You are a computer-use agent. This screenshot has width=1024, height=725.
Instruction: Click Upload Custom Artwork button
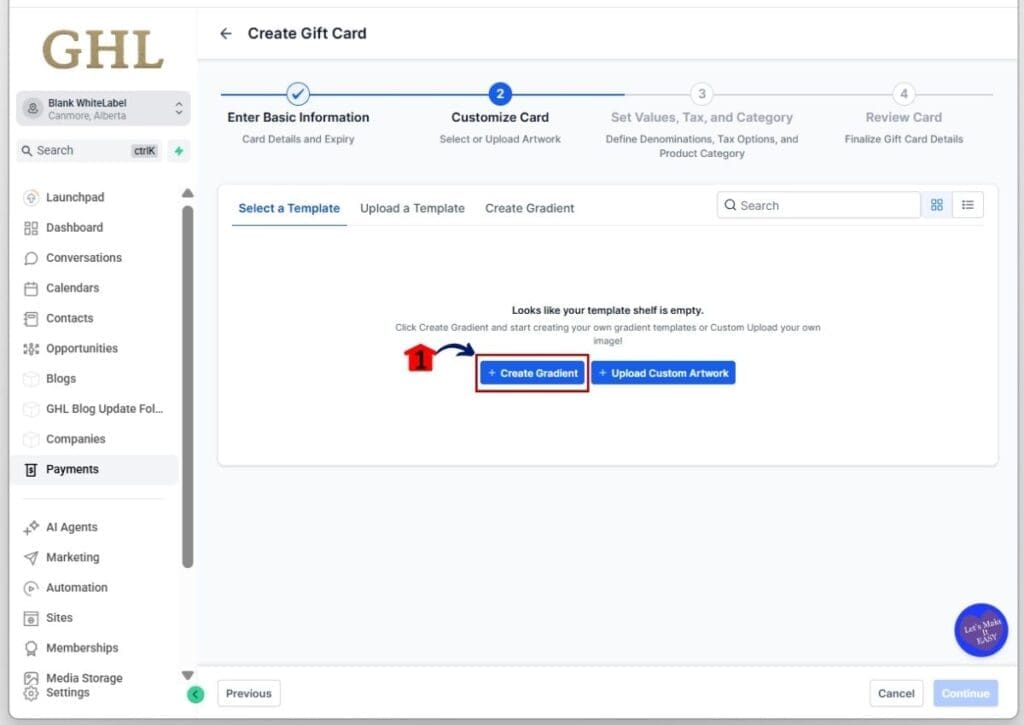click(x=663, y=373)
